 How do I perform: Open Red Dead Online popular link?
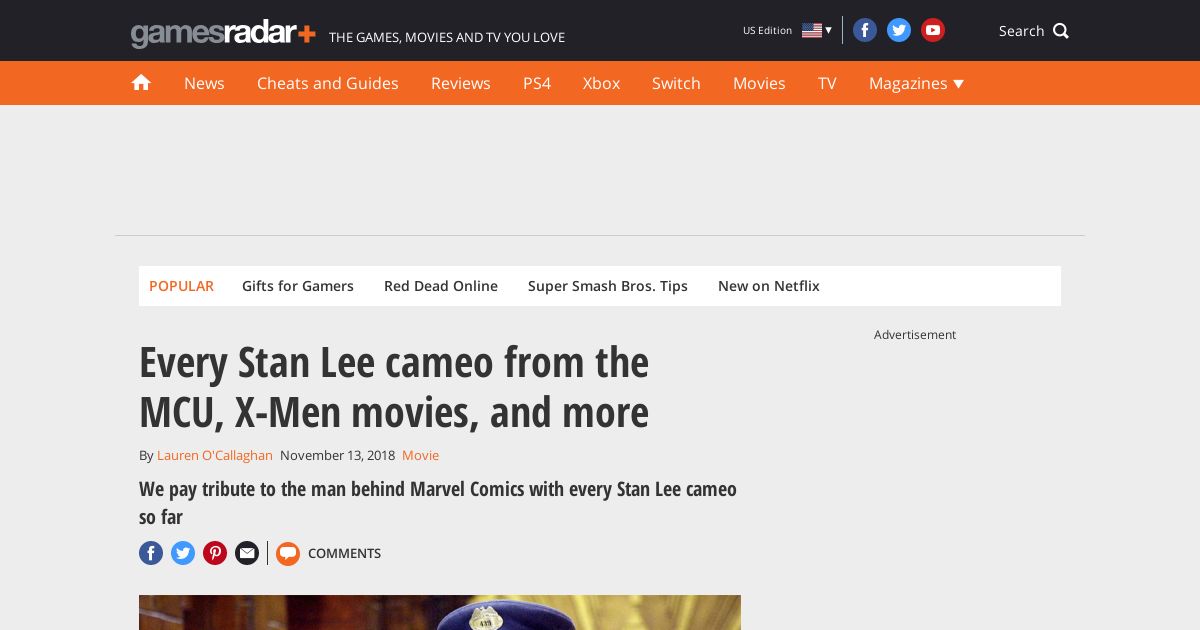click(x=441, y=286)
